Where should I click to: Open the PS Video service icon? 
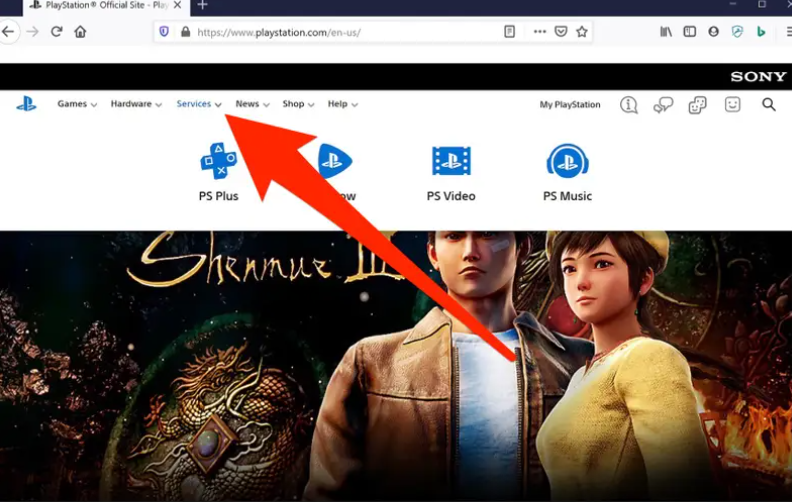point(451,161)
